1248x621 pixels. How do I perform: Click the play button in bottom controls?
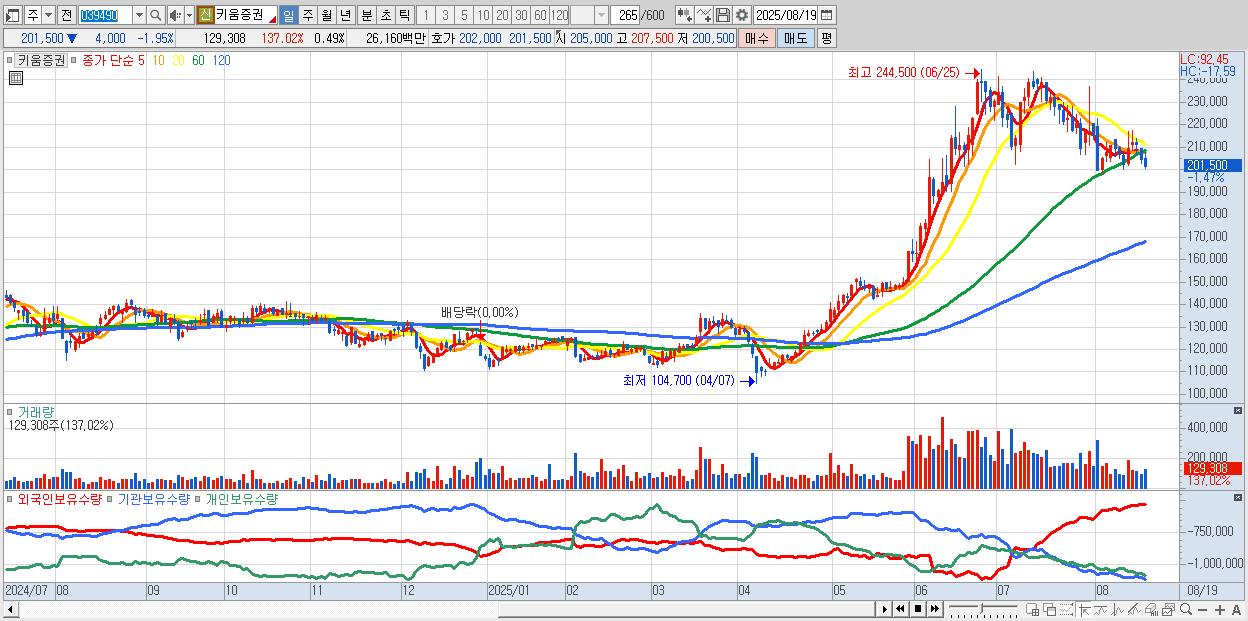click(885, 609)
